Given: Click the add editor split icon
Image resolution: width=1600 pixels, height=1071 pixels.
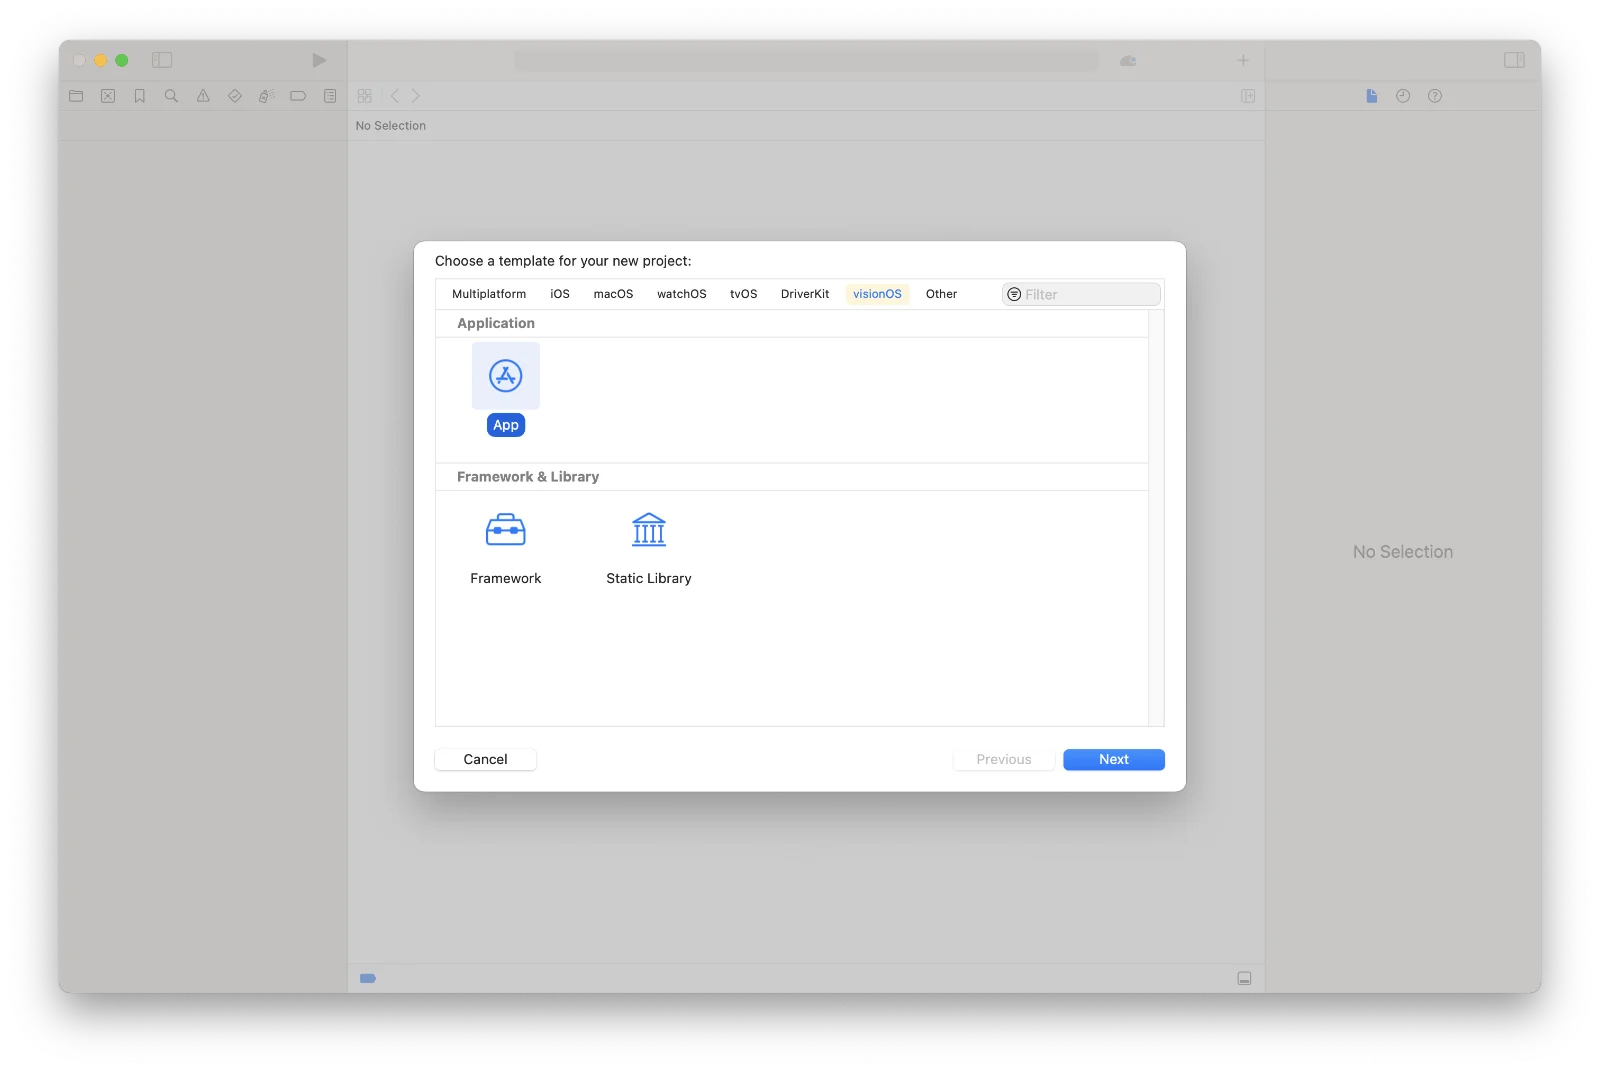Looking at the screenshot, I should point(1248,96).
